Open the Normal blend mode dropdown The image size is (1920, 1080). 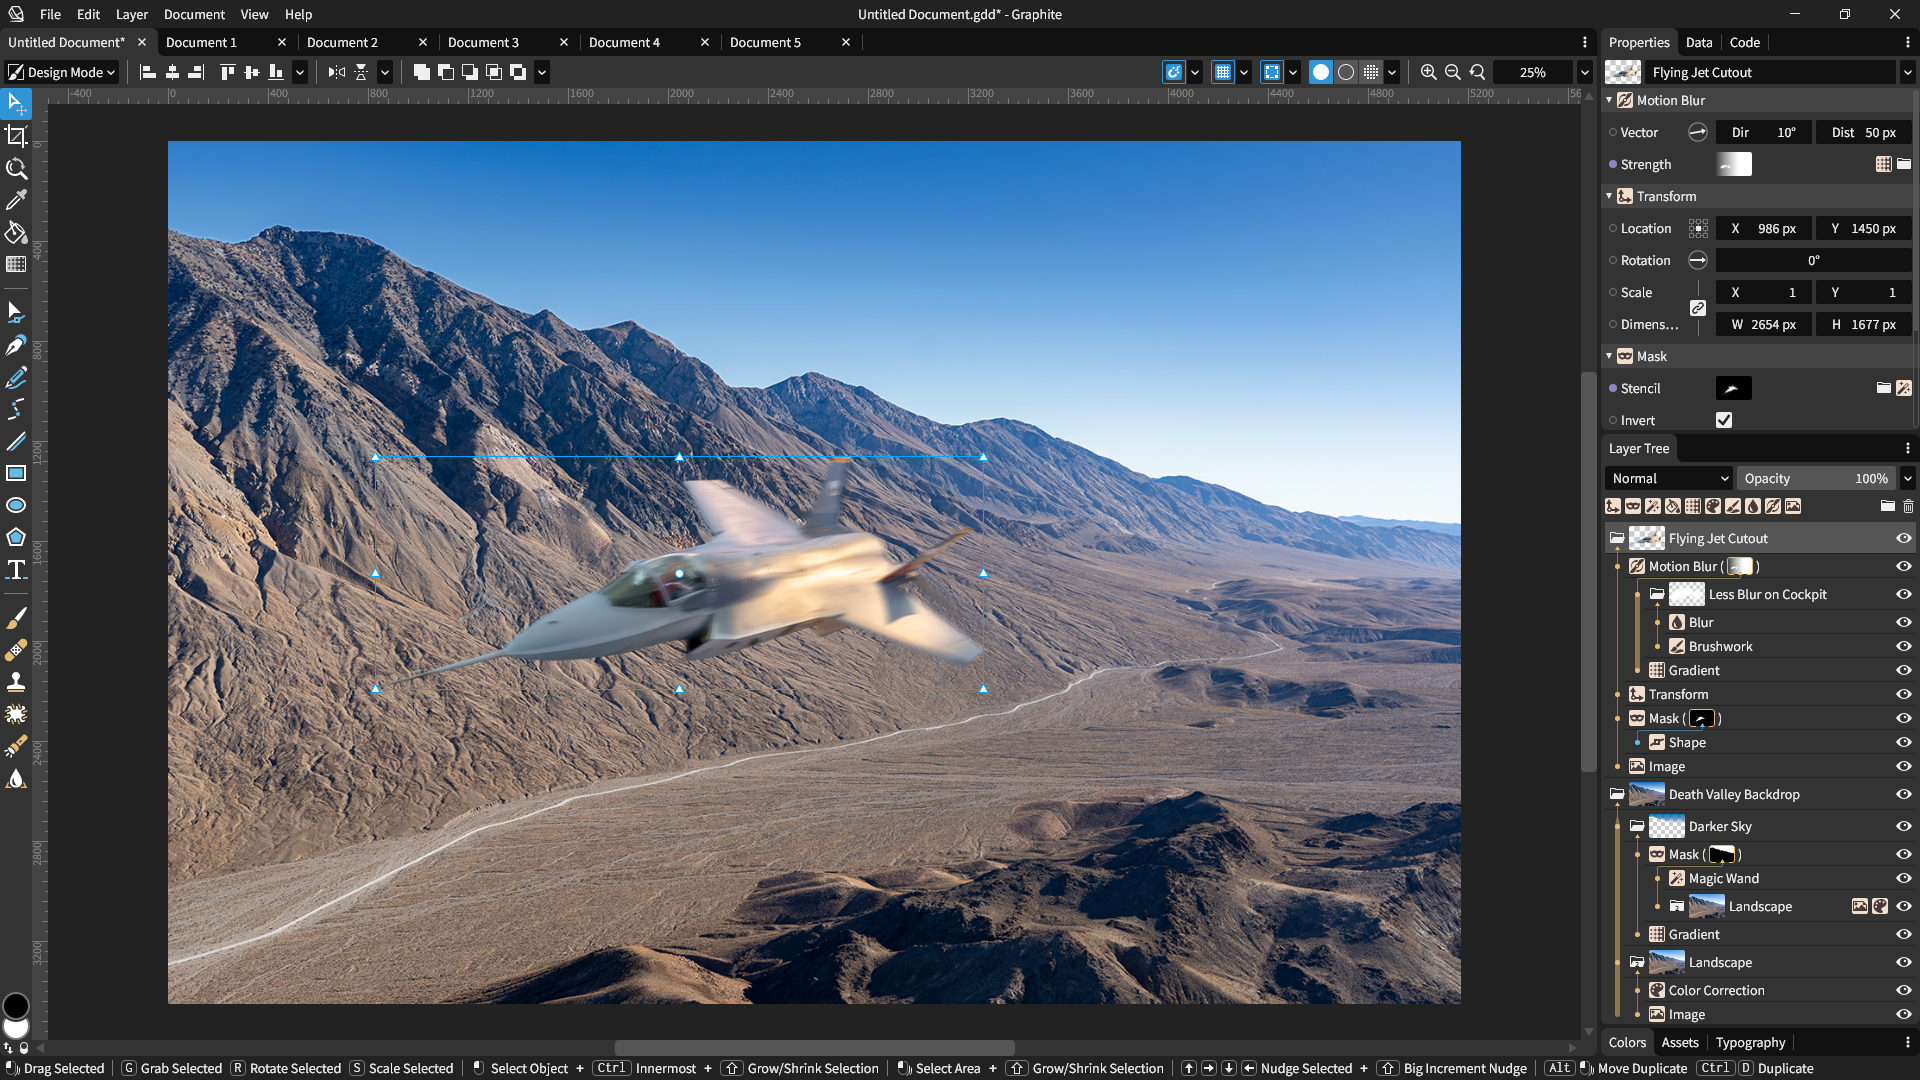tap(1669, 478)
